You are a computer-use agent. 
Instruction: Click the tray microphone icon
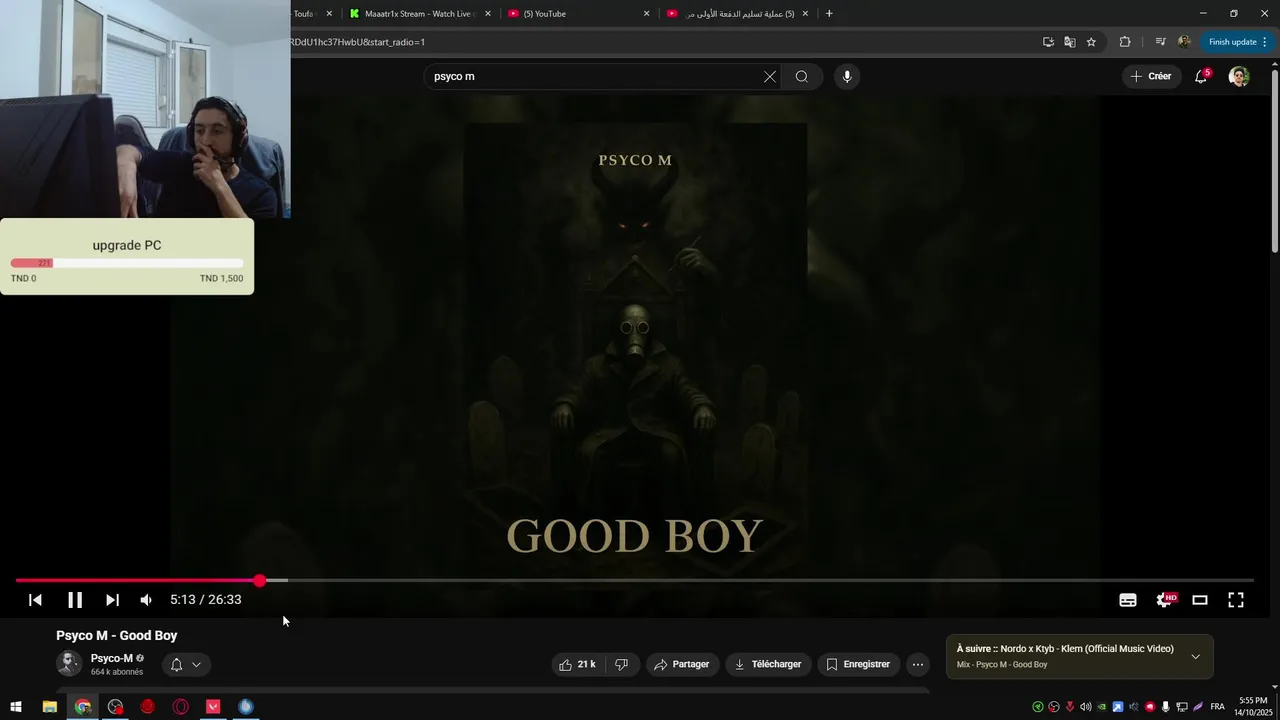tap(1166, 707)
